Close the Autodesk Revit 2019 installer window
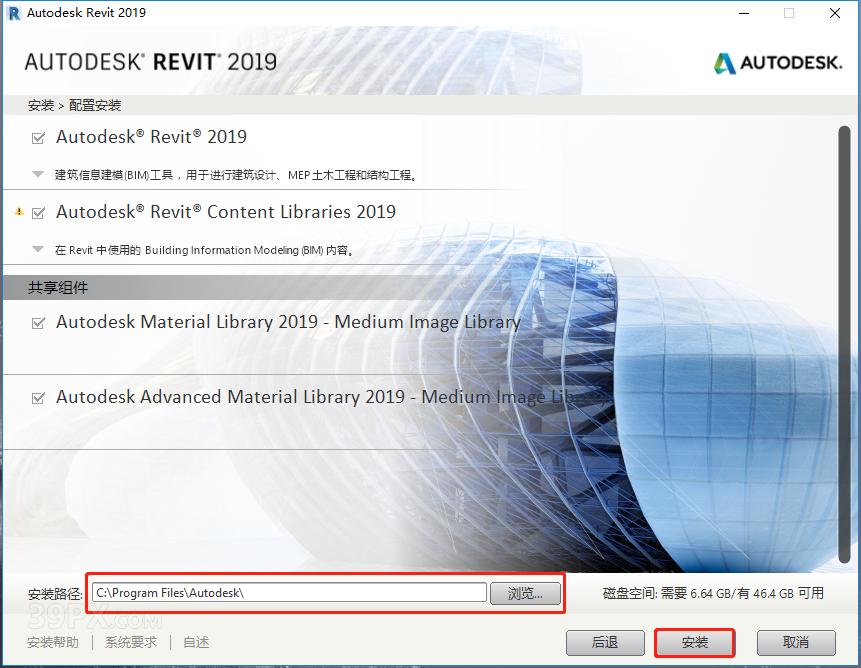 click(835, 13)
